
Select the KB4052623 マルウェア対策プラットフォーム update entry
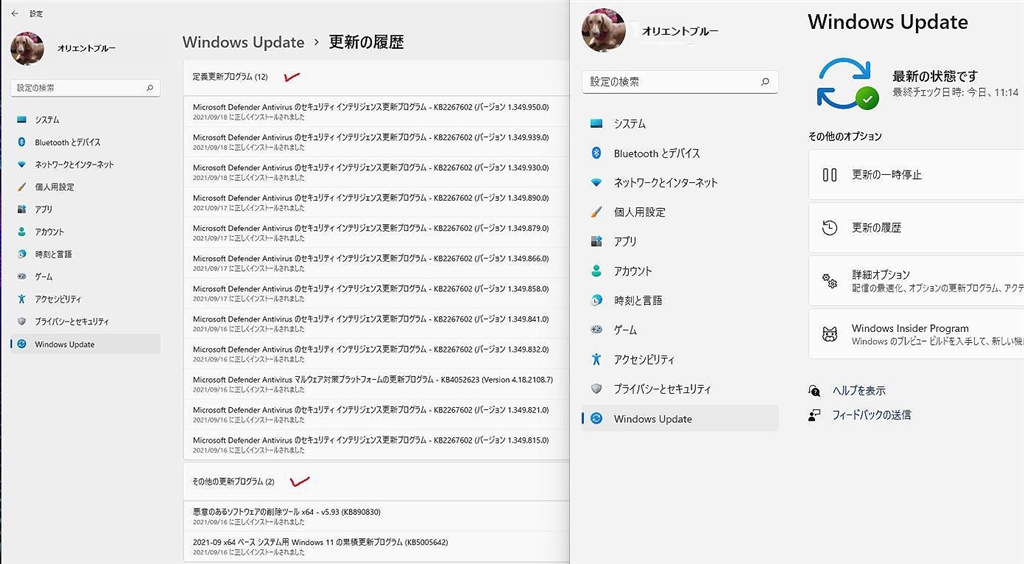pos(376,384)
